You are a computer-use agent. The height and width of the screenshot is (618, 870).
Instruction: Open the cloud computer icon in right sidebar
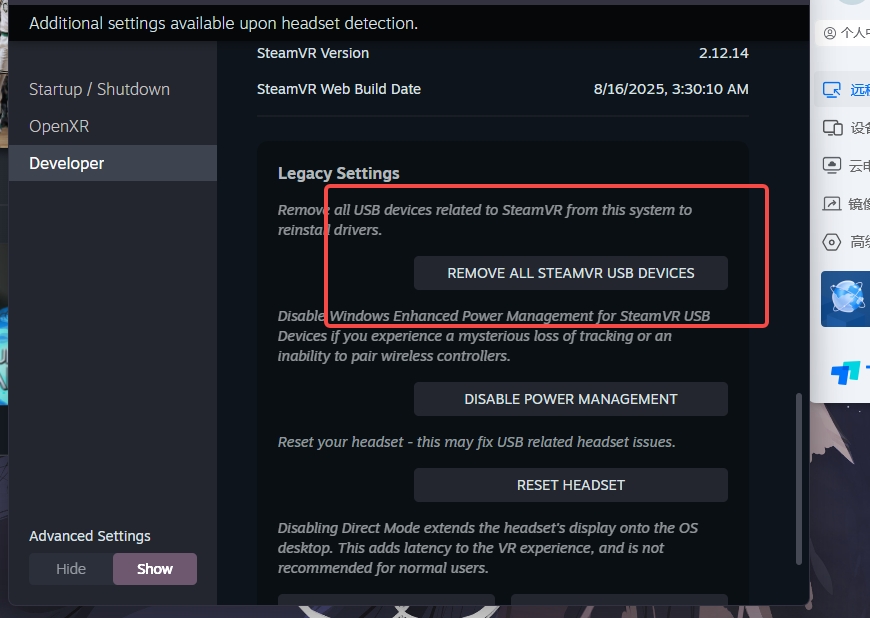click(x=831, y=165)
